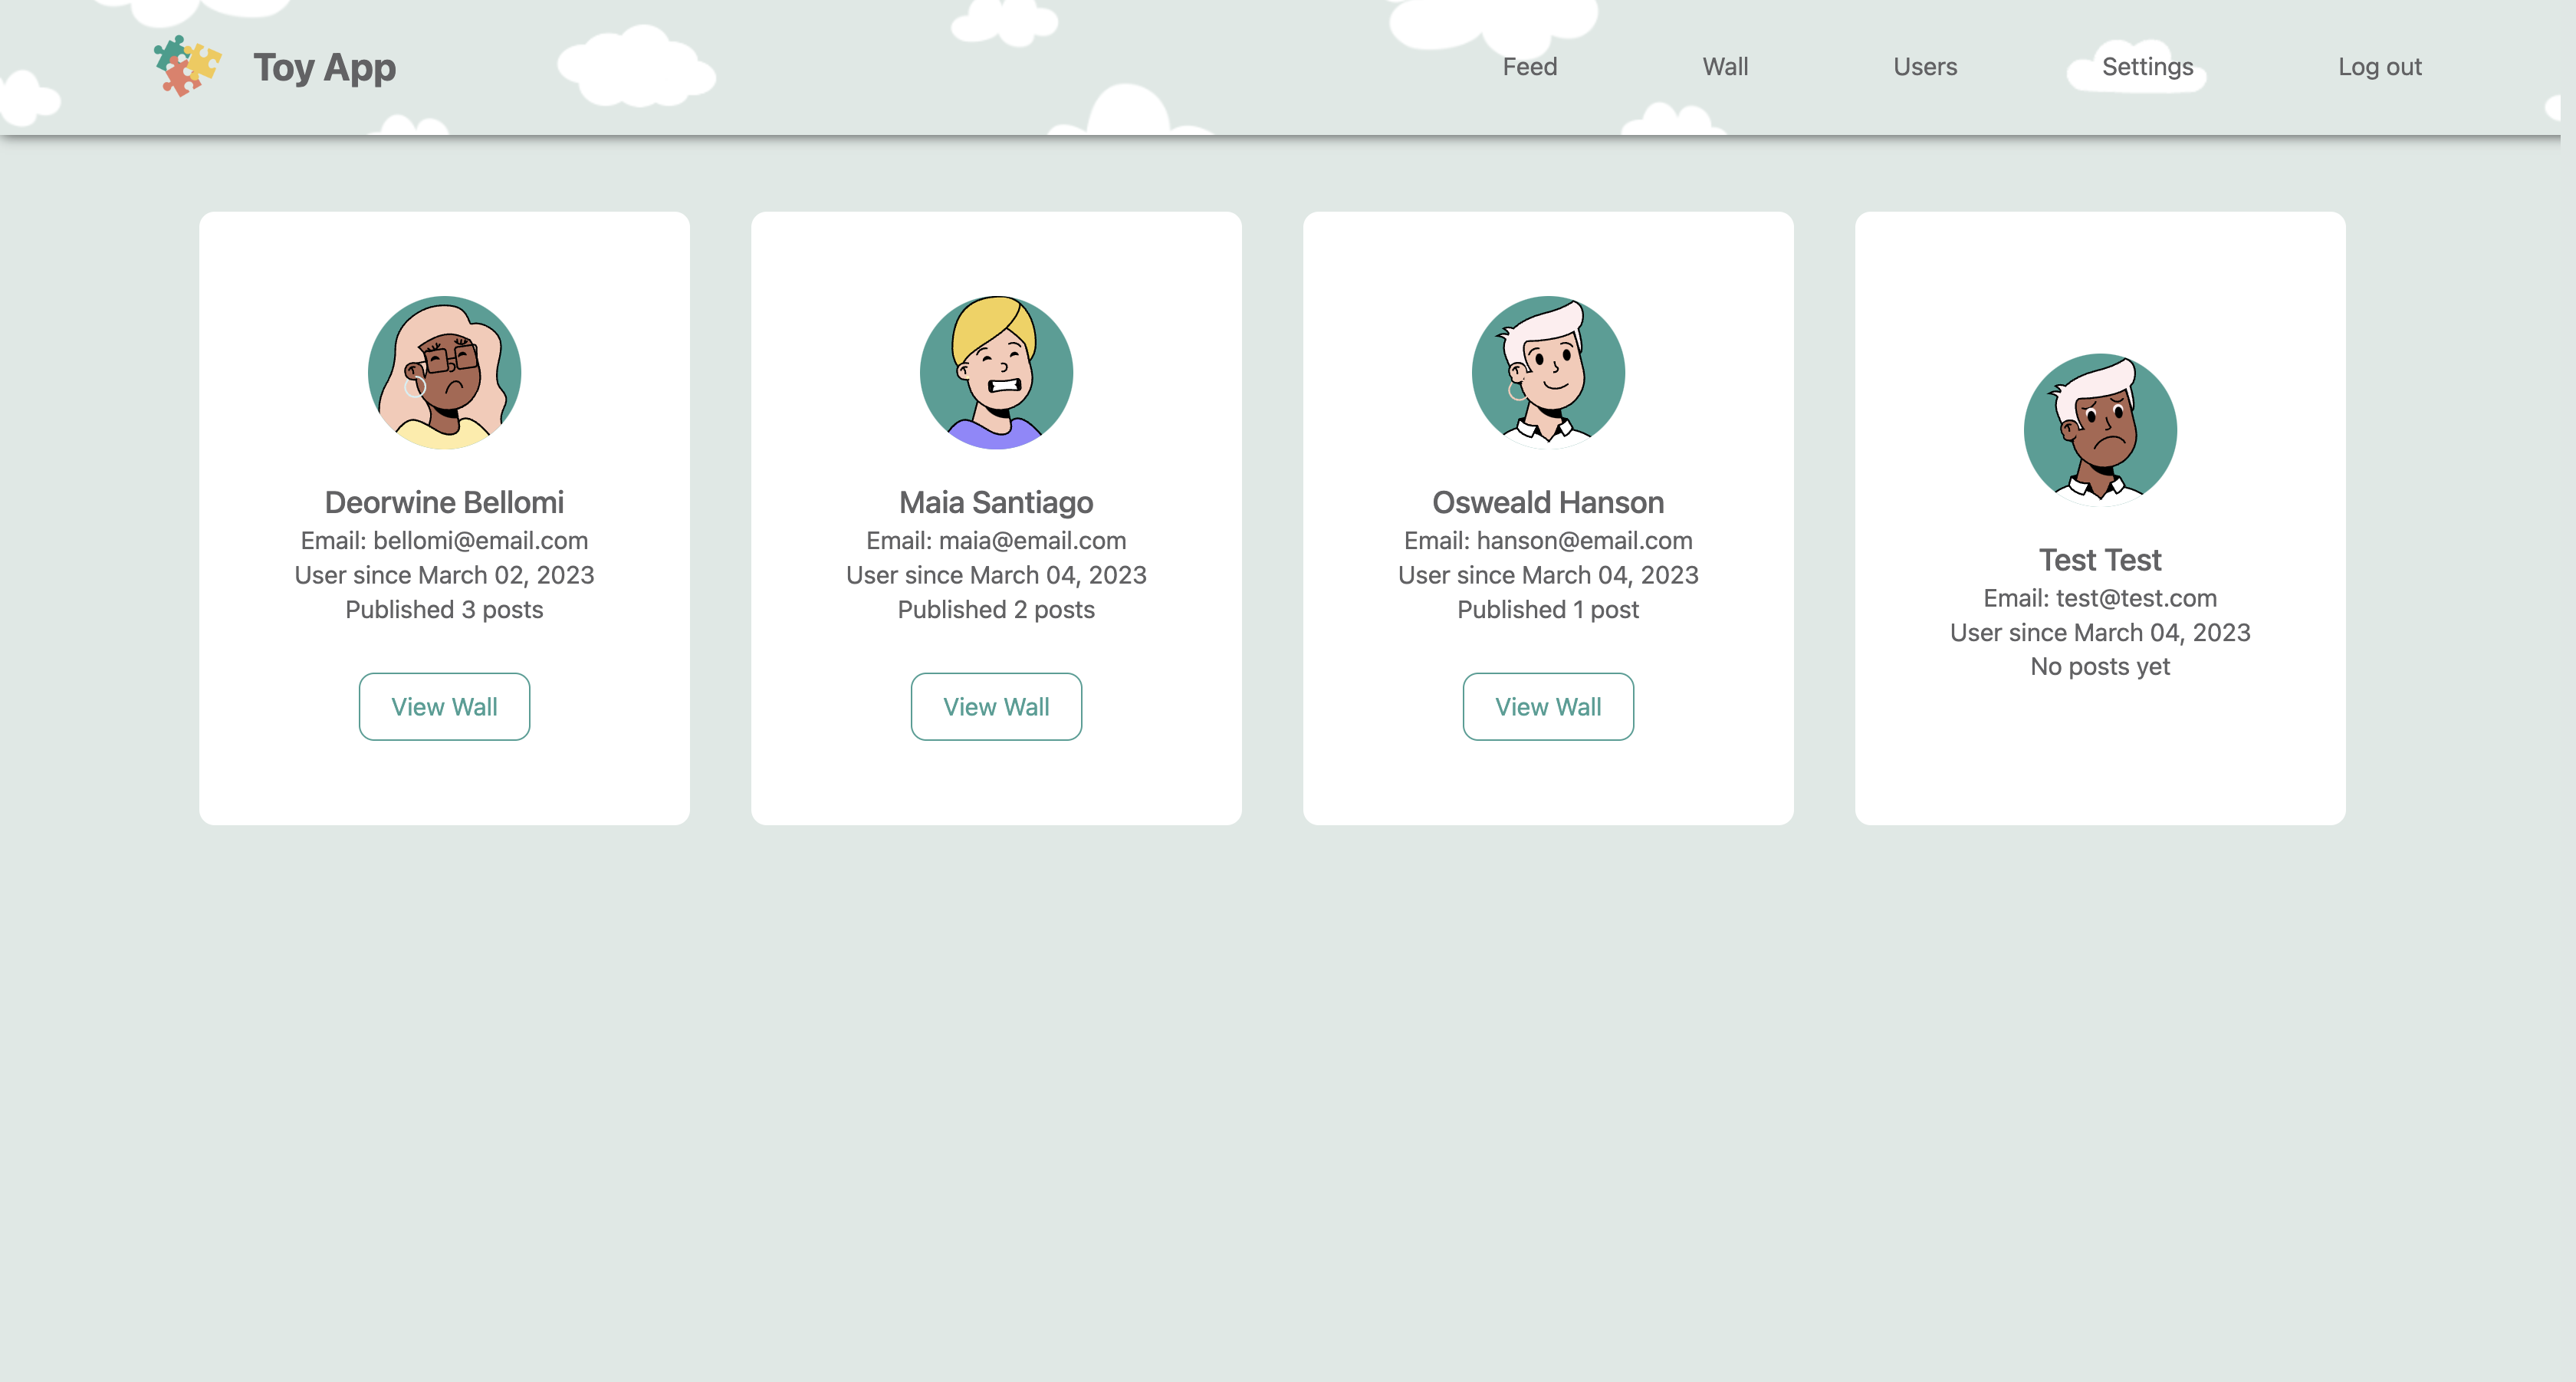Click the Log out menu item

click(2378, 67)
